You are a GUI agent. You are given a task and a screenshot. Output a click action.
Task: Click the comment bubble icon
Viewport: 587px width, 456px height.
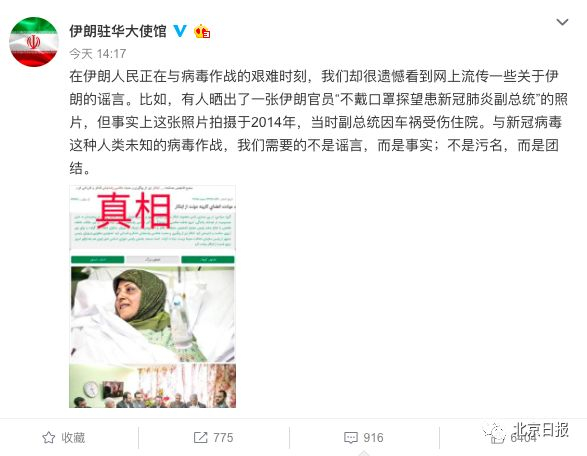click(350, 438)
